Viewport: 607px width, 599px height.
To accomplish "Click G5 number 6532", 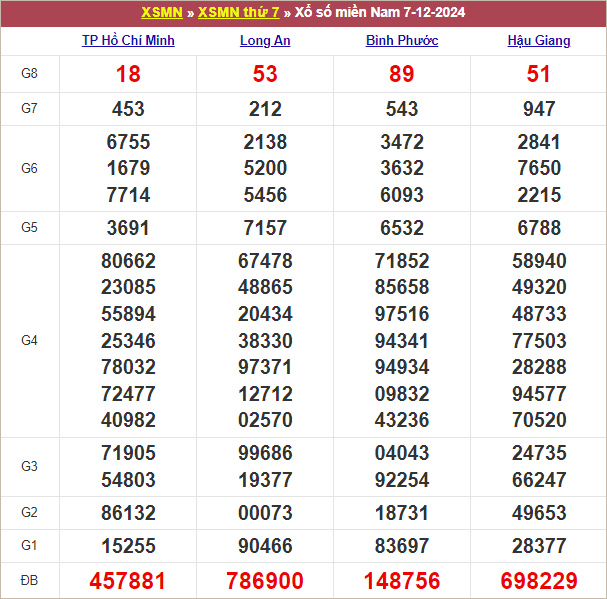I will click(x=402, y=228).
